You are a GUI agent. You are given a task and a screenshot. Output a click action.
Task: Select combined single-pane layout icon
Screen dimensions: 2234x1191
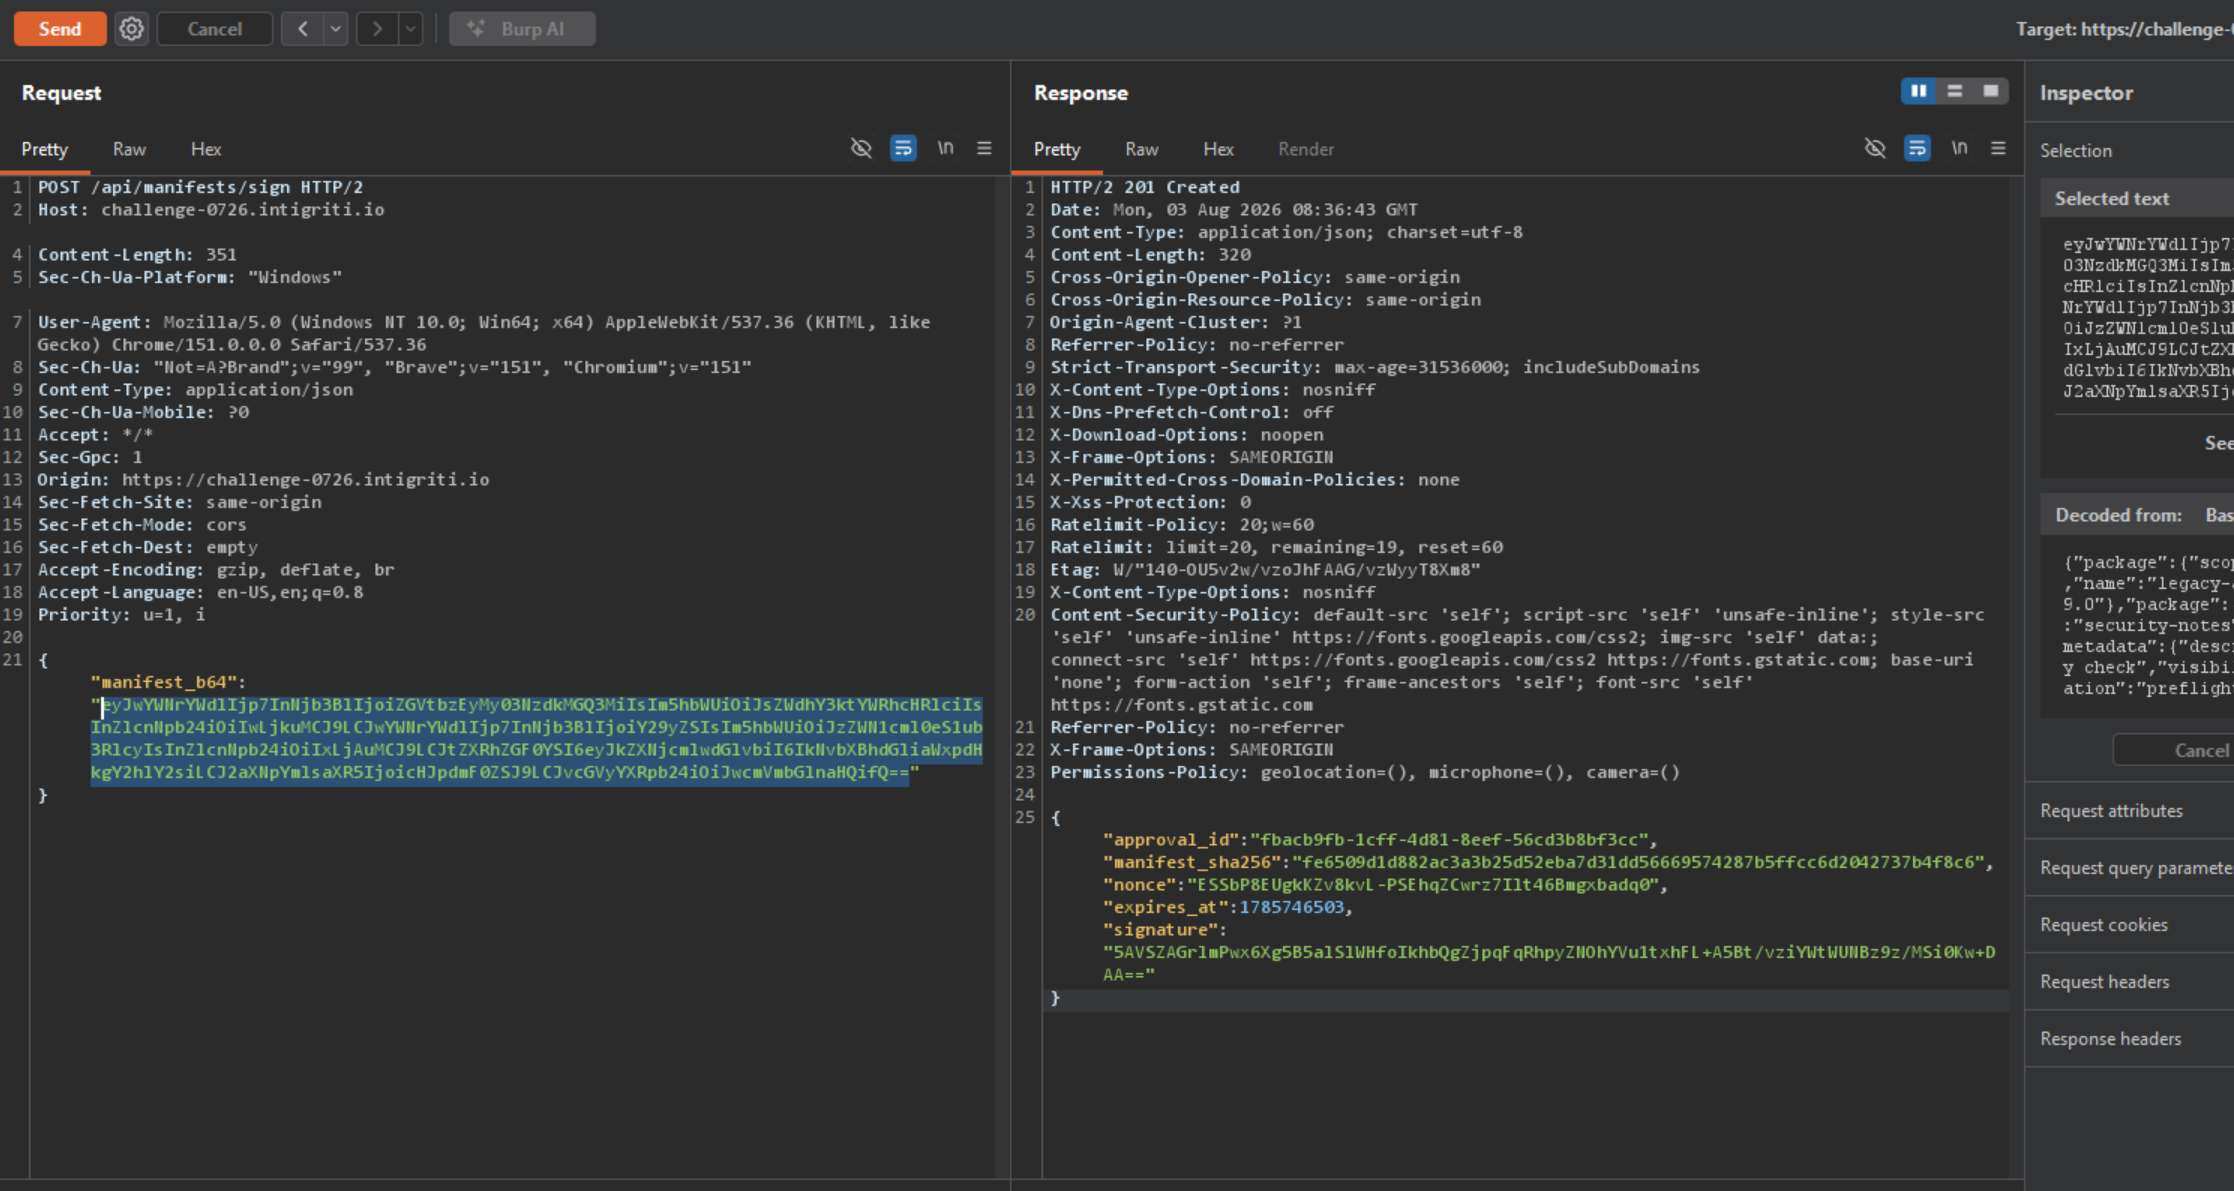pos(1991,91)
